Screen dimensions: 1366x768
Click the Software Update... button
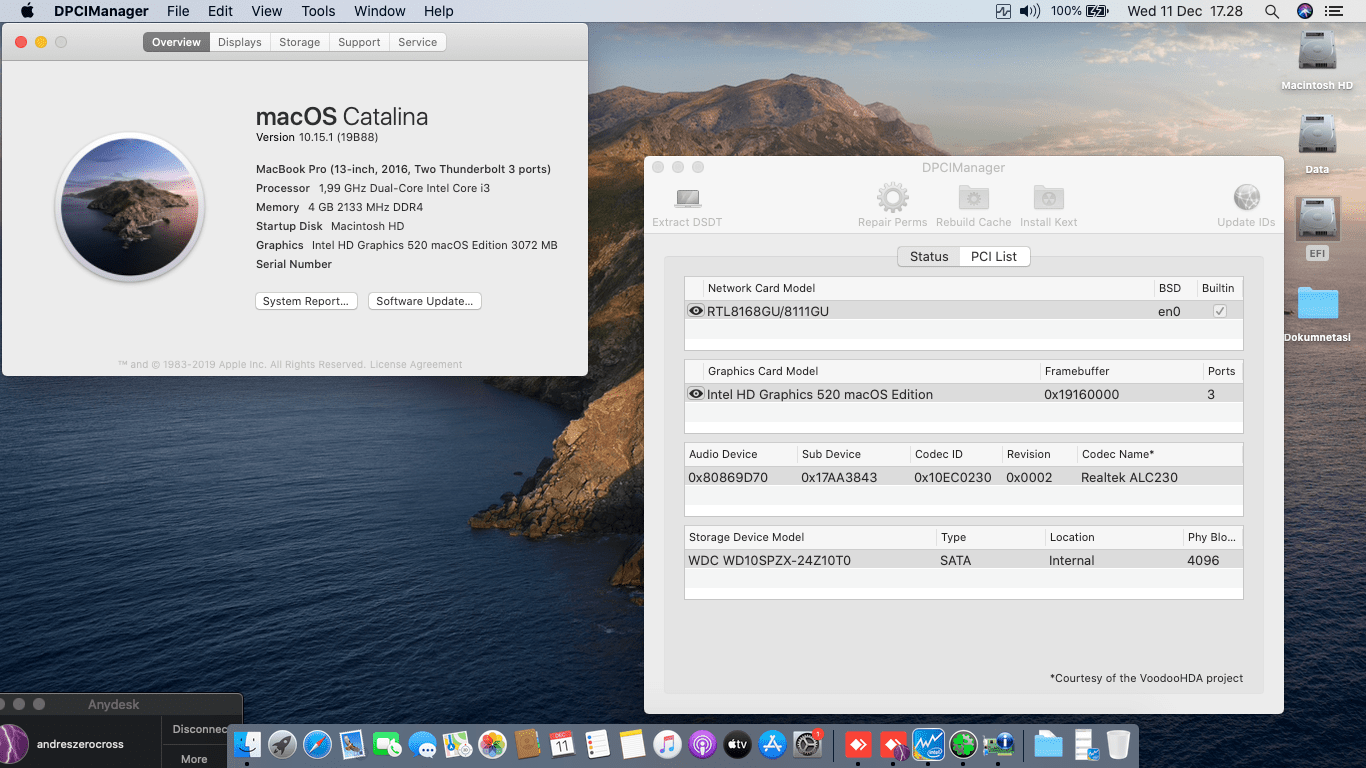pos(424,301)
